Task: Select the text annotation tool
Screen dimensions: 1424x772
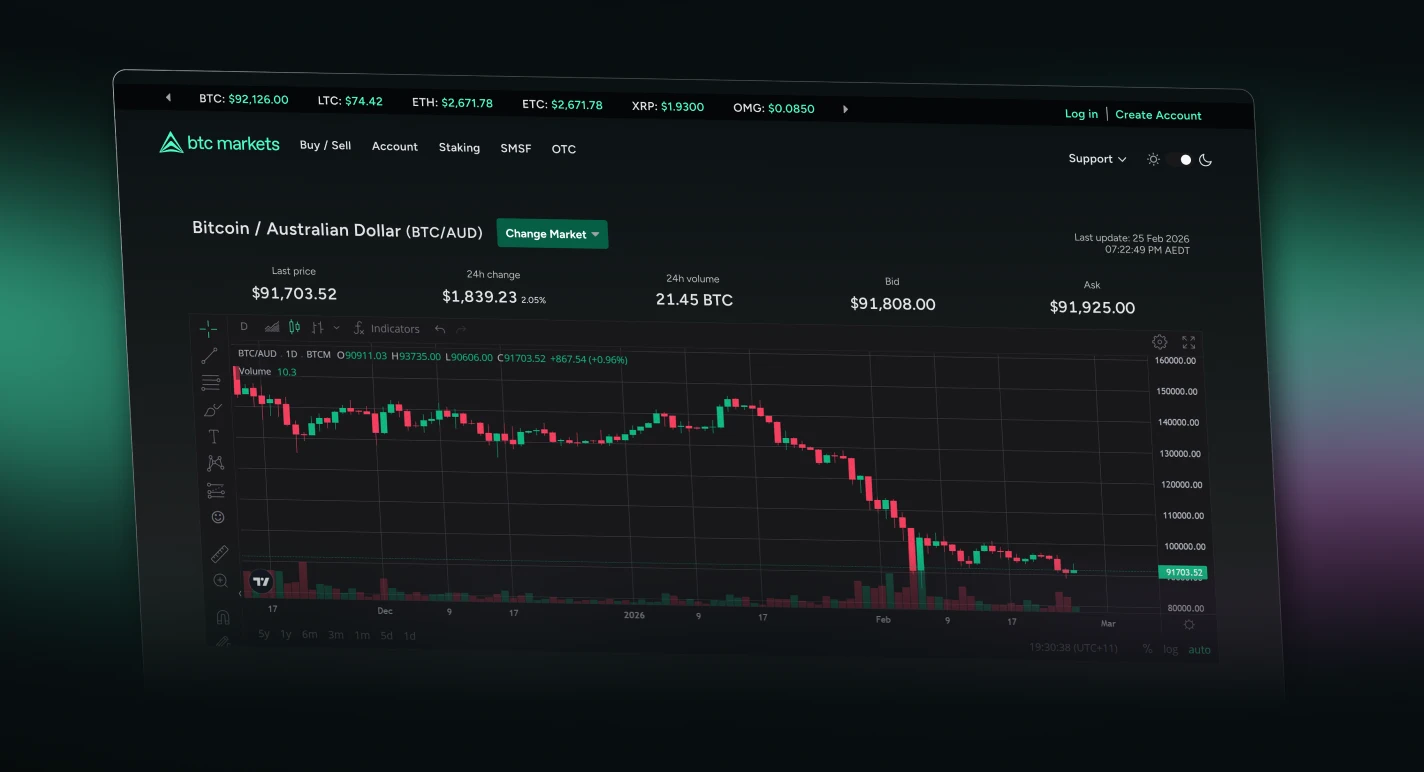Action: coord(213,436)
